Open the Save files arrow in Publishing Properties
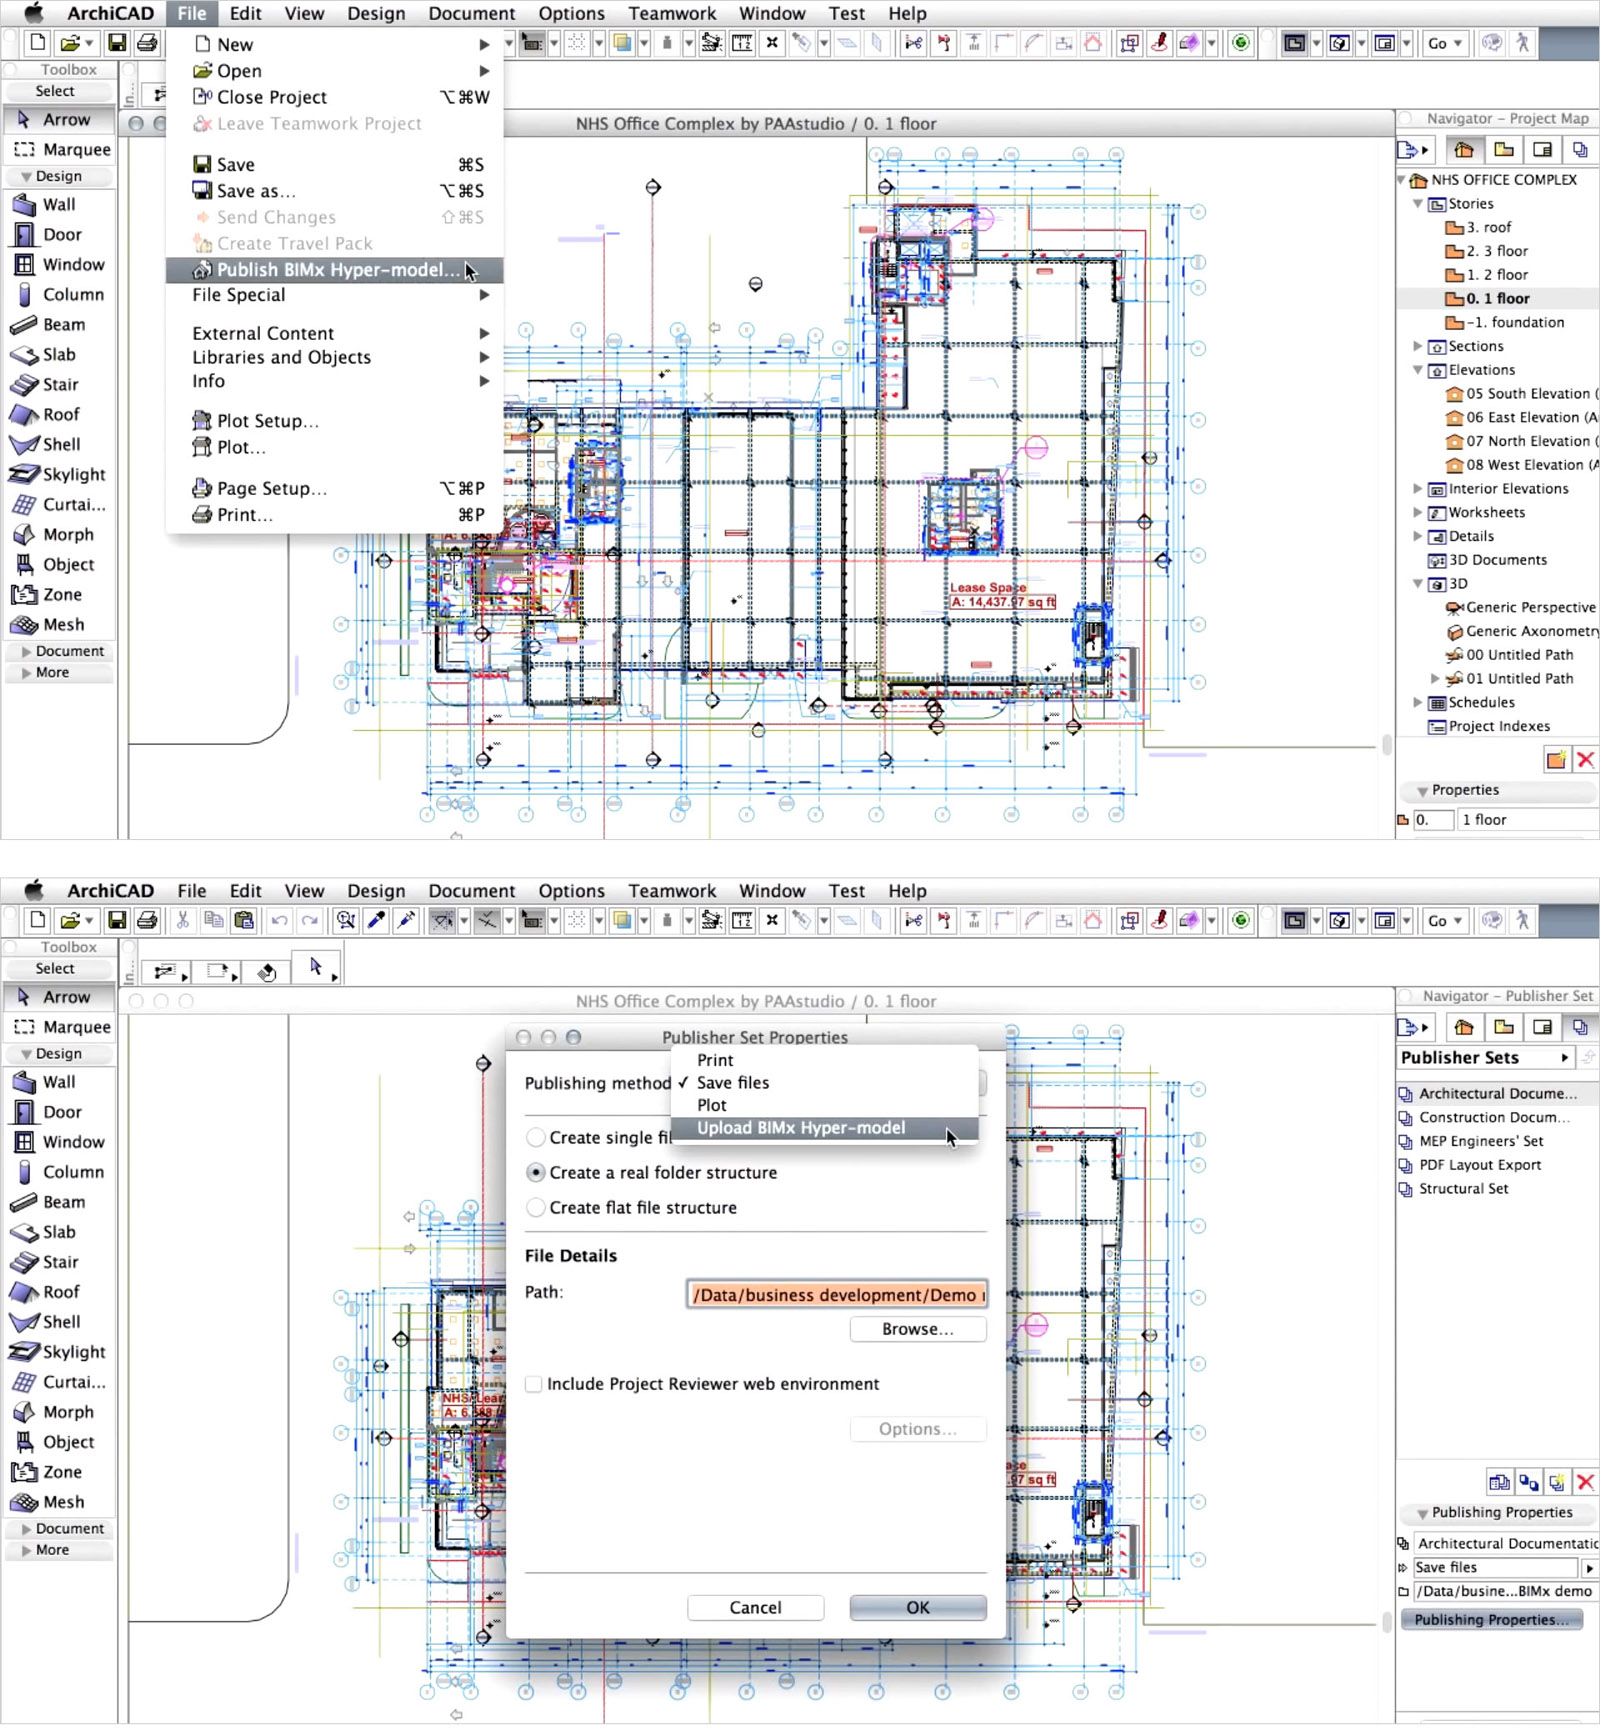Screen dimensions: 1600x1730 [x=1588, y=1568]
